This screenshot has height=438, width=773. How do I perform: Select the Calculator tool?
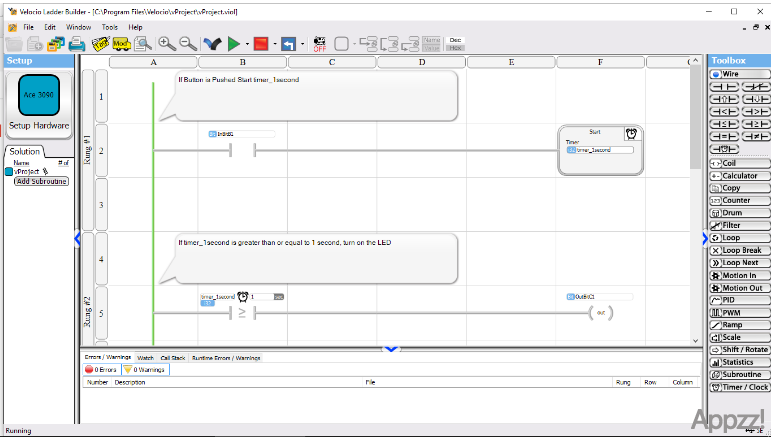(x=739, y=176)
